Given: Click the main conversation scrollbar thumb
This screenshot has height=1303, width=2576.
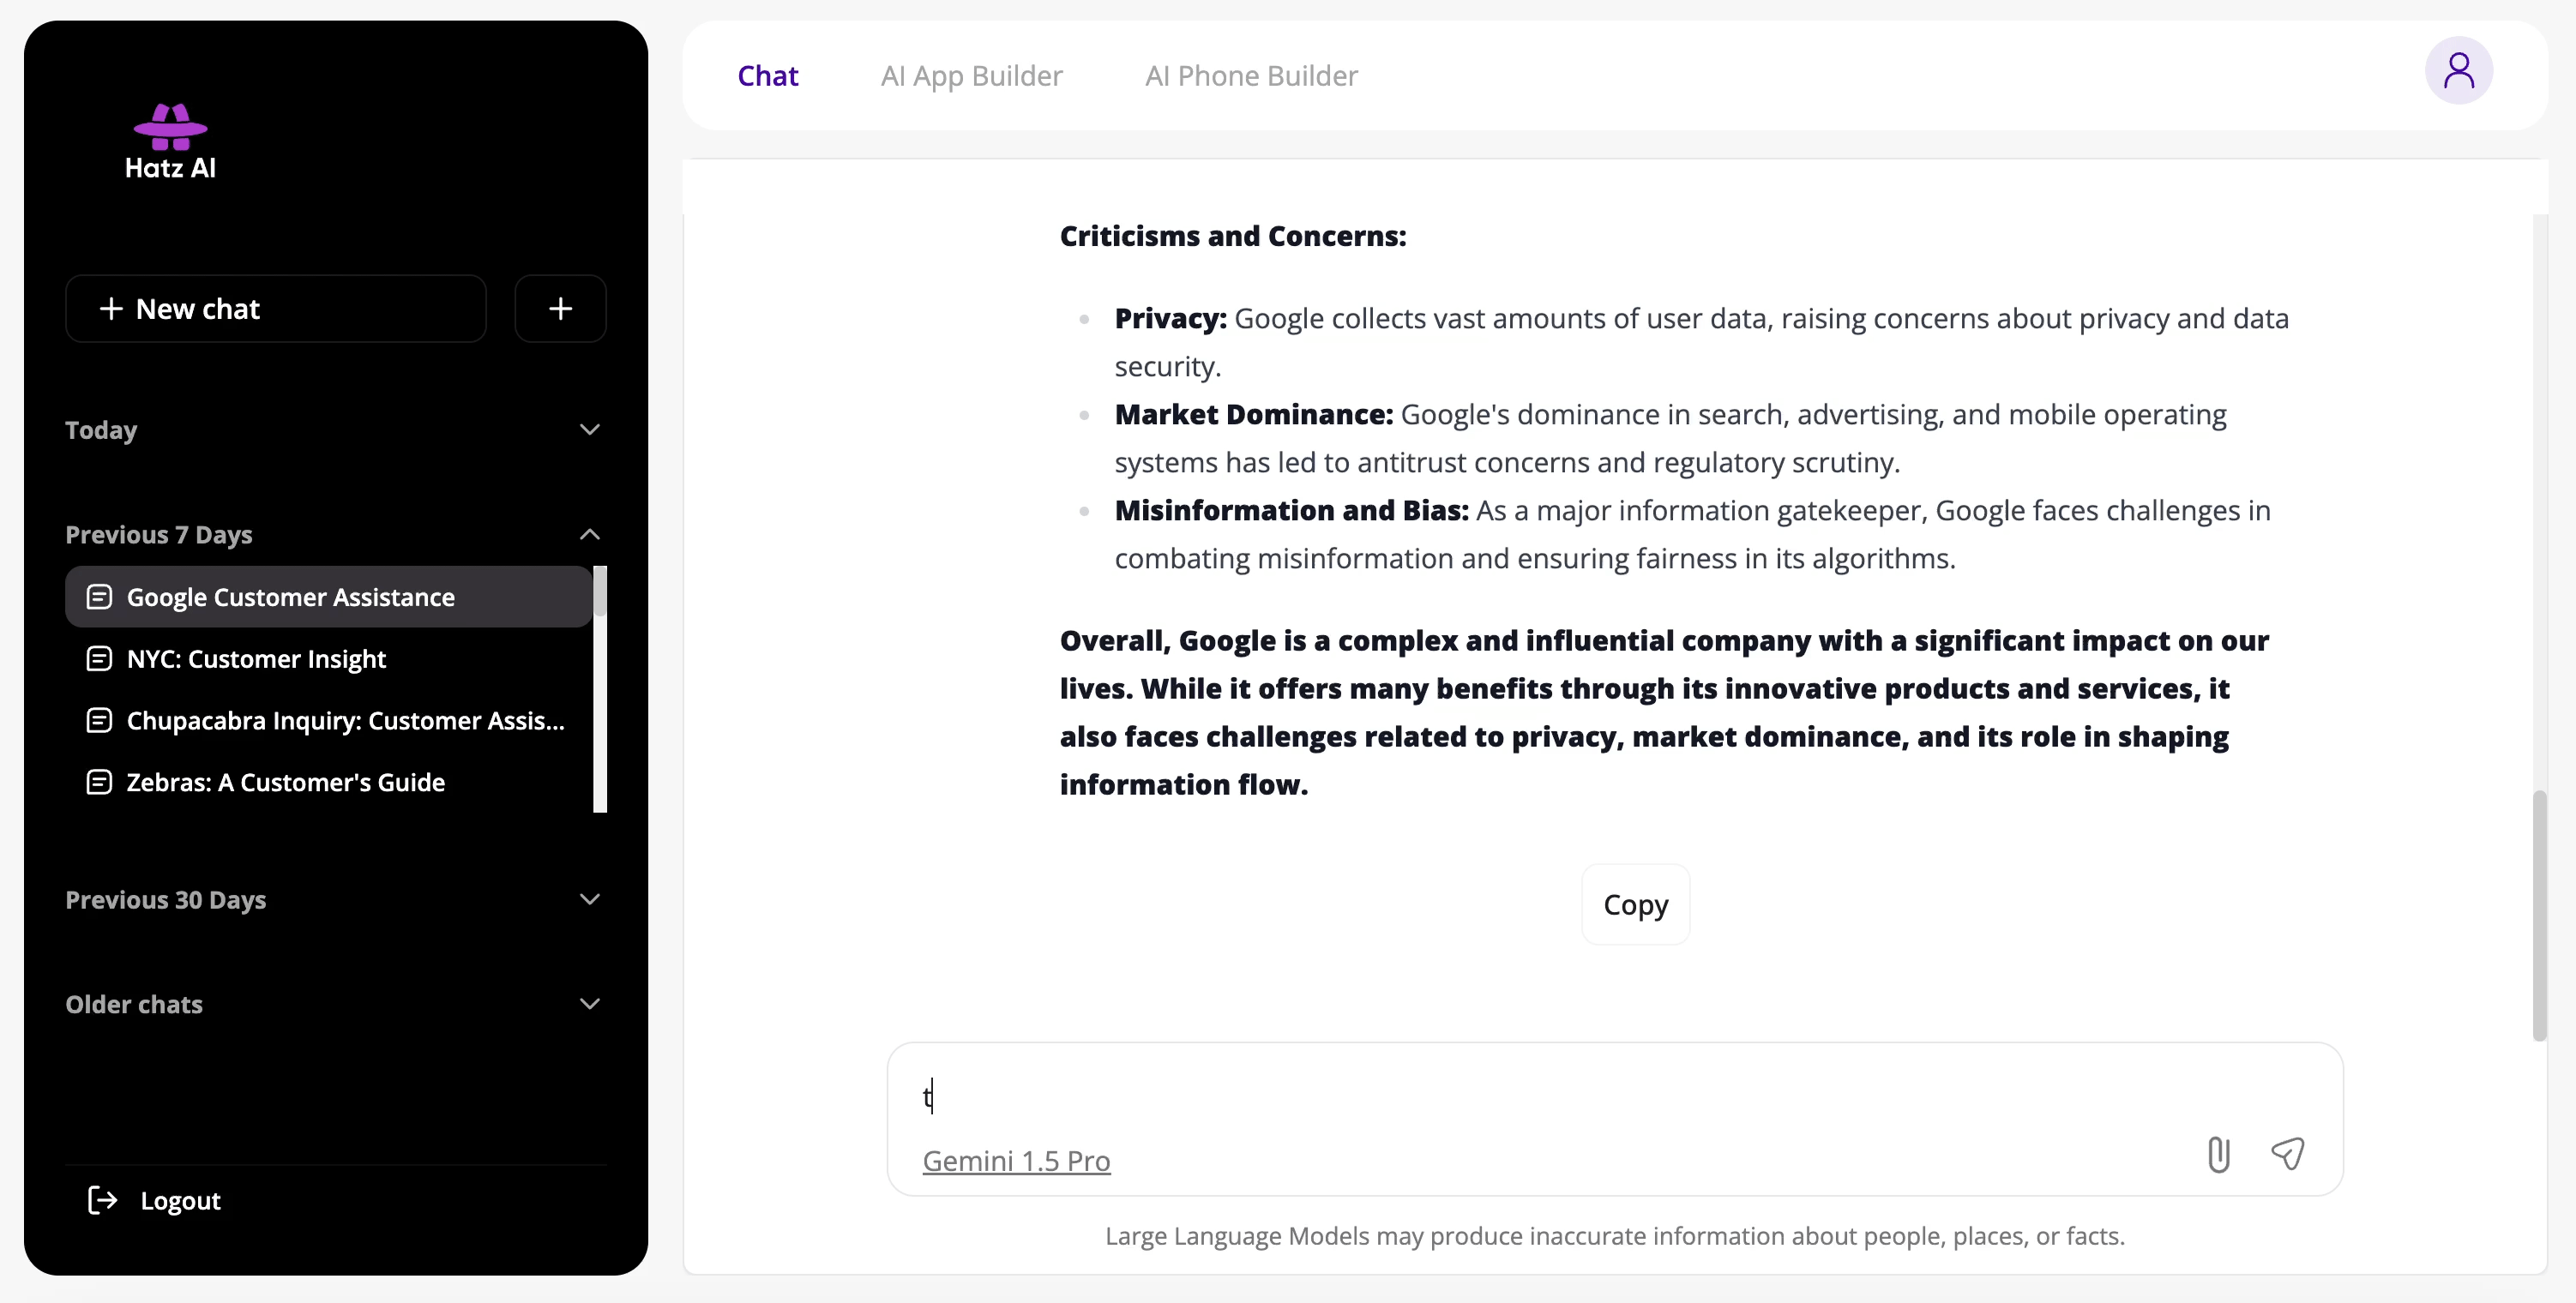Looking at the screenshot, I should click(x=2539, y=915).
